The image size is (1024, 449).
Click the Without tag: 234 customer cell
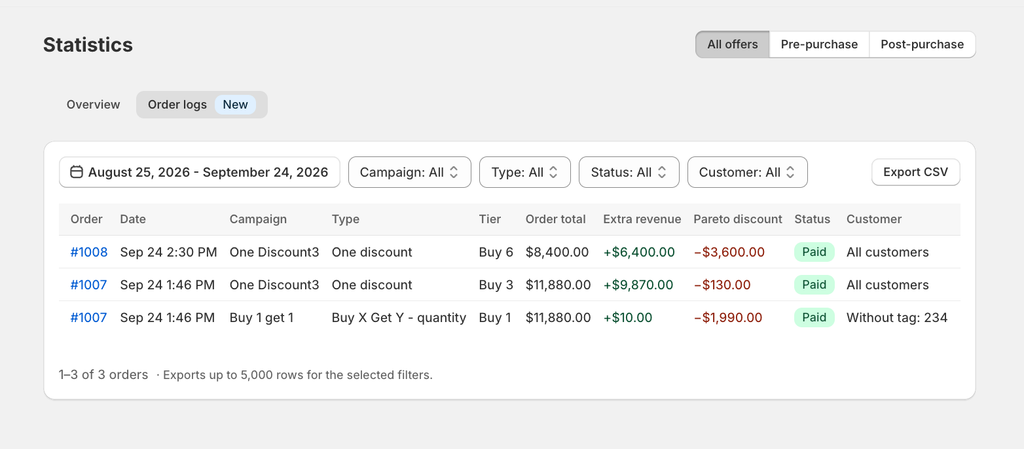coord(897,318)
